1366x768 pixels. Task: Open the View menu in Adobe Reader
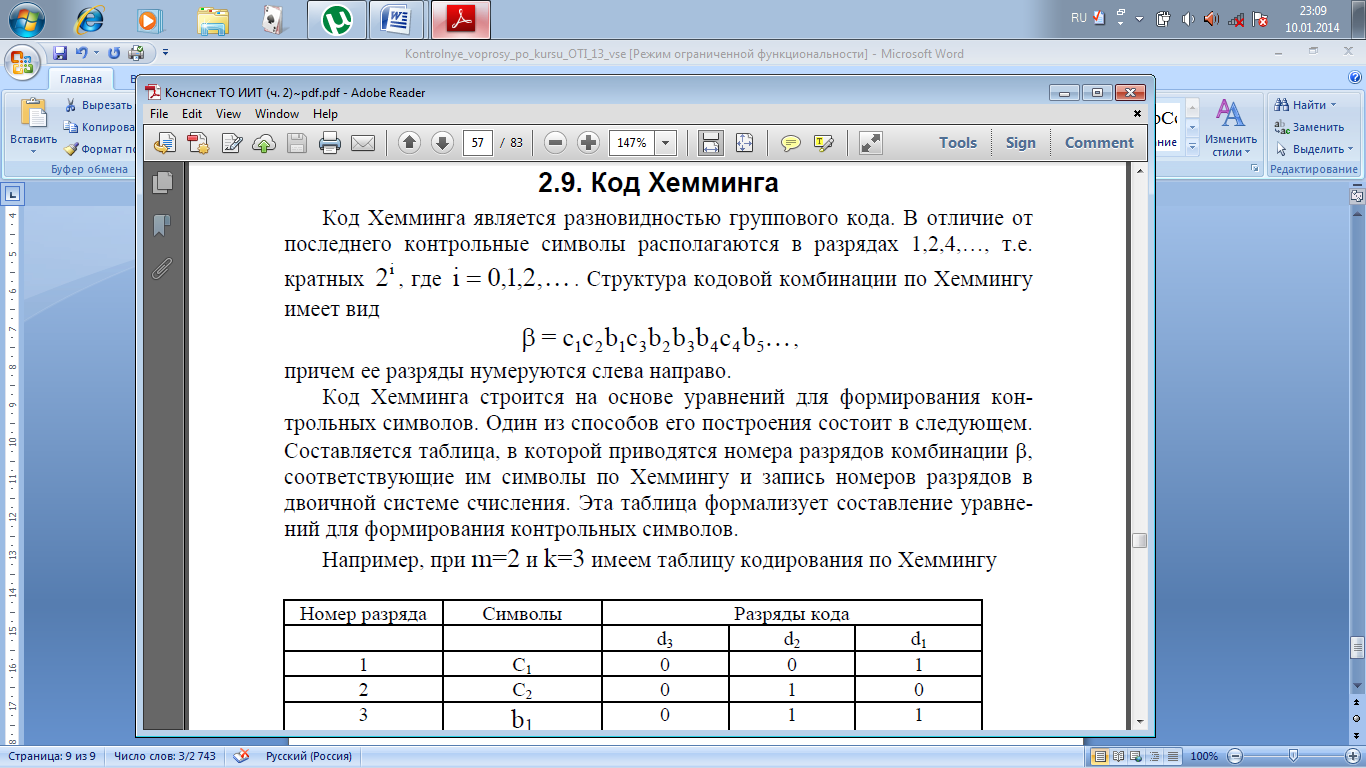228,114
